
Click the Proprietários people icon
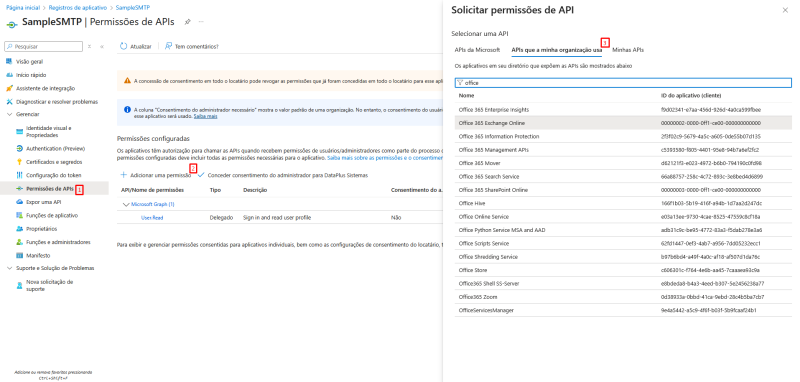[19, 228]
